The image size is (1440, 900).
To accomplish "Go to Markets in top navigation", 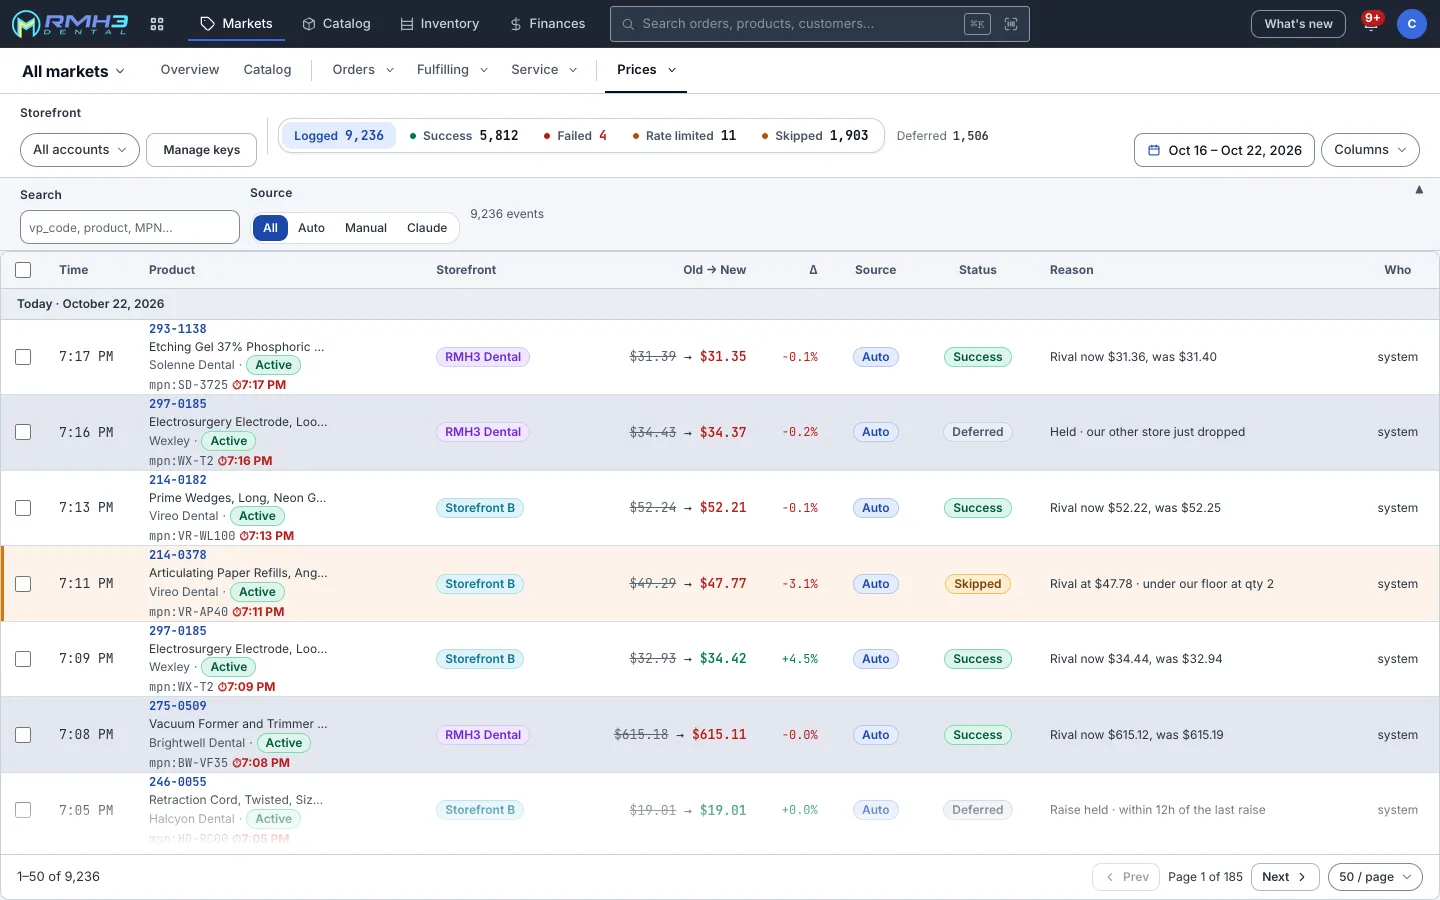I will point(236,24).
